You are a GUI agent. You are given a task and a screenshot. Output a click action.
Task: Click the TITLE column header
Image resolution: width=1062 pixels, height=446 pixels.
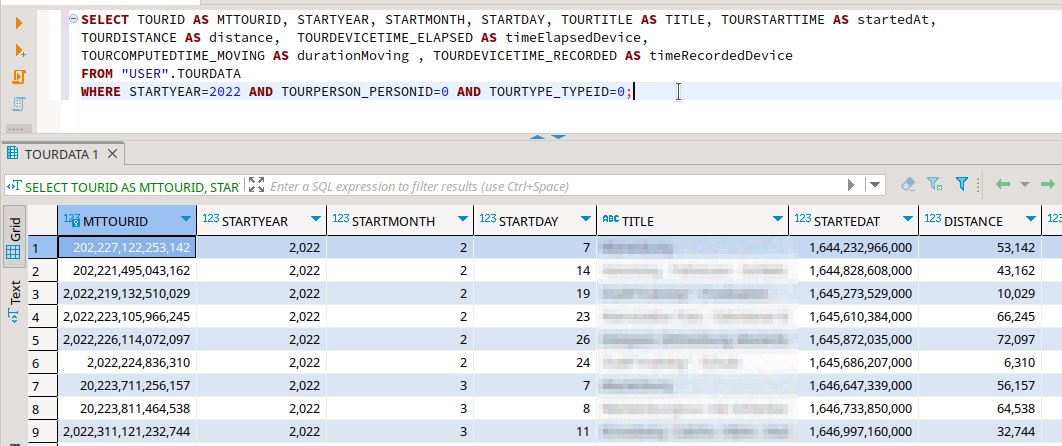(x=693, y=221)
